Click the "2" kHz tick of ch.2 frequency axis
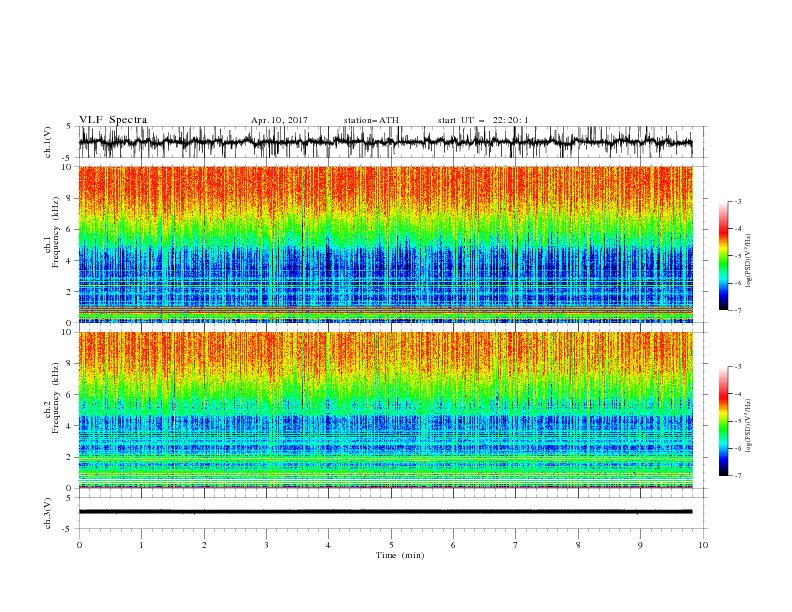The height and width of the screenshot is (612, 792). click(69, 457)
